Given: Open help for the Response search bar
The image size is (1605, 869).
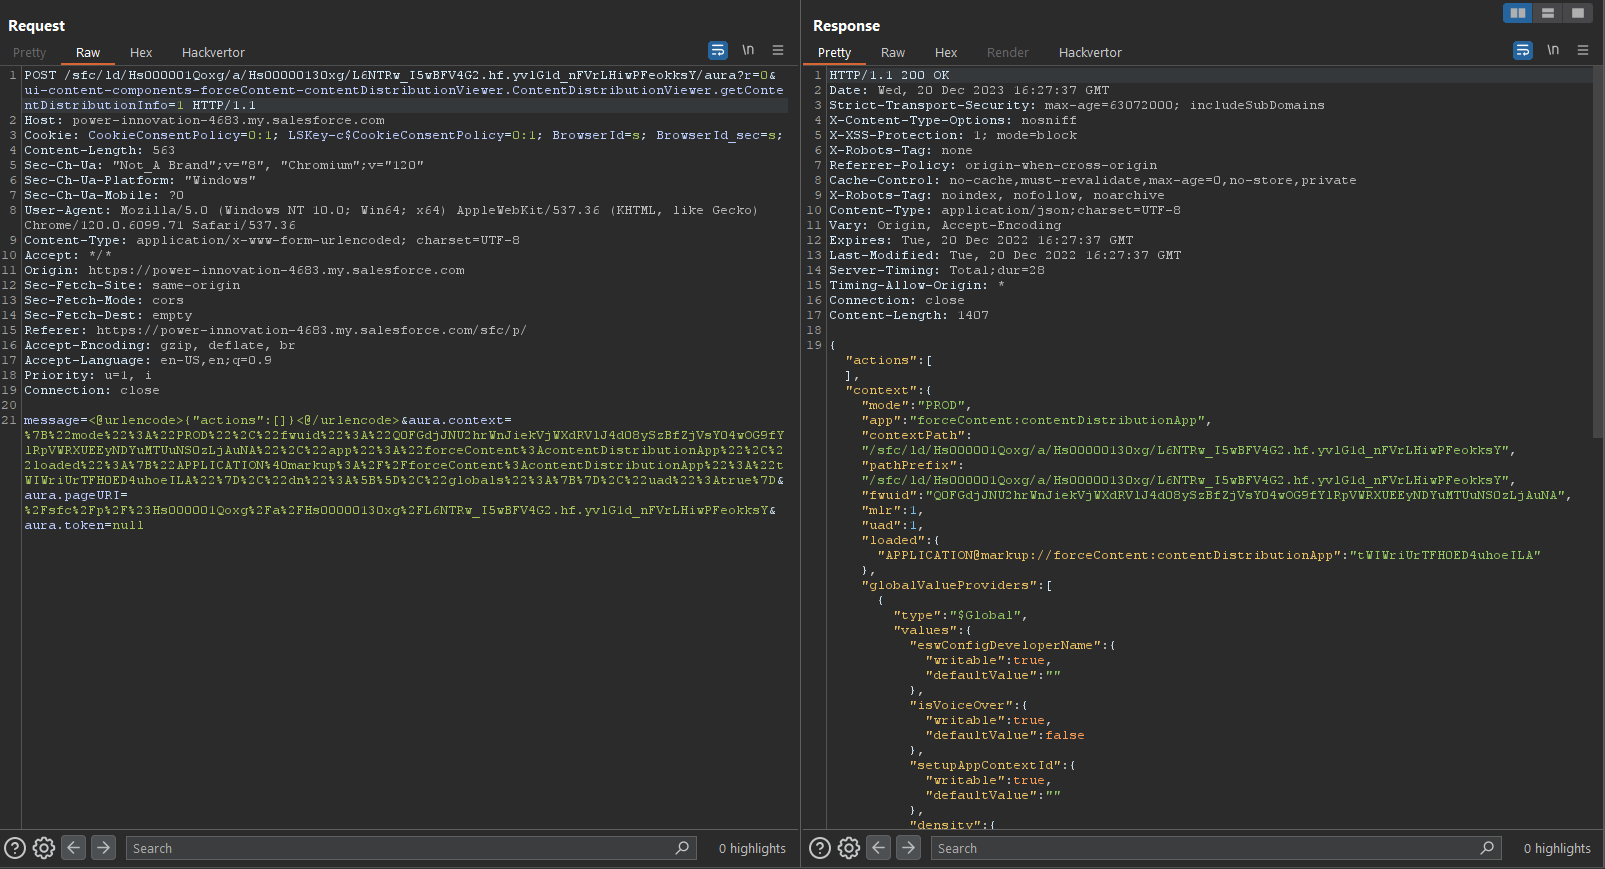Looking at the screenshot, I should [x=820, y=848].
